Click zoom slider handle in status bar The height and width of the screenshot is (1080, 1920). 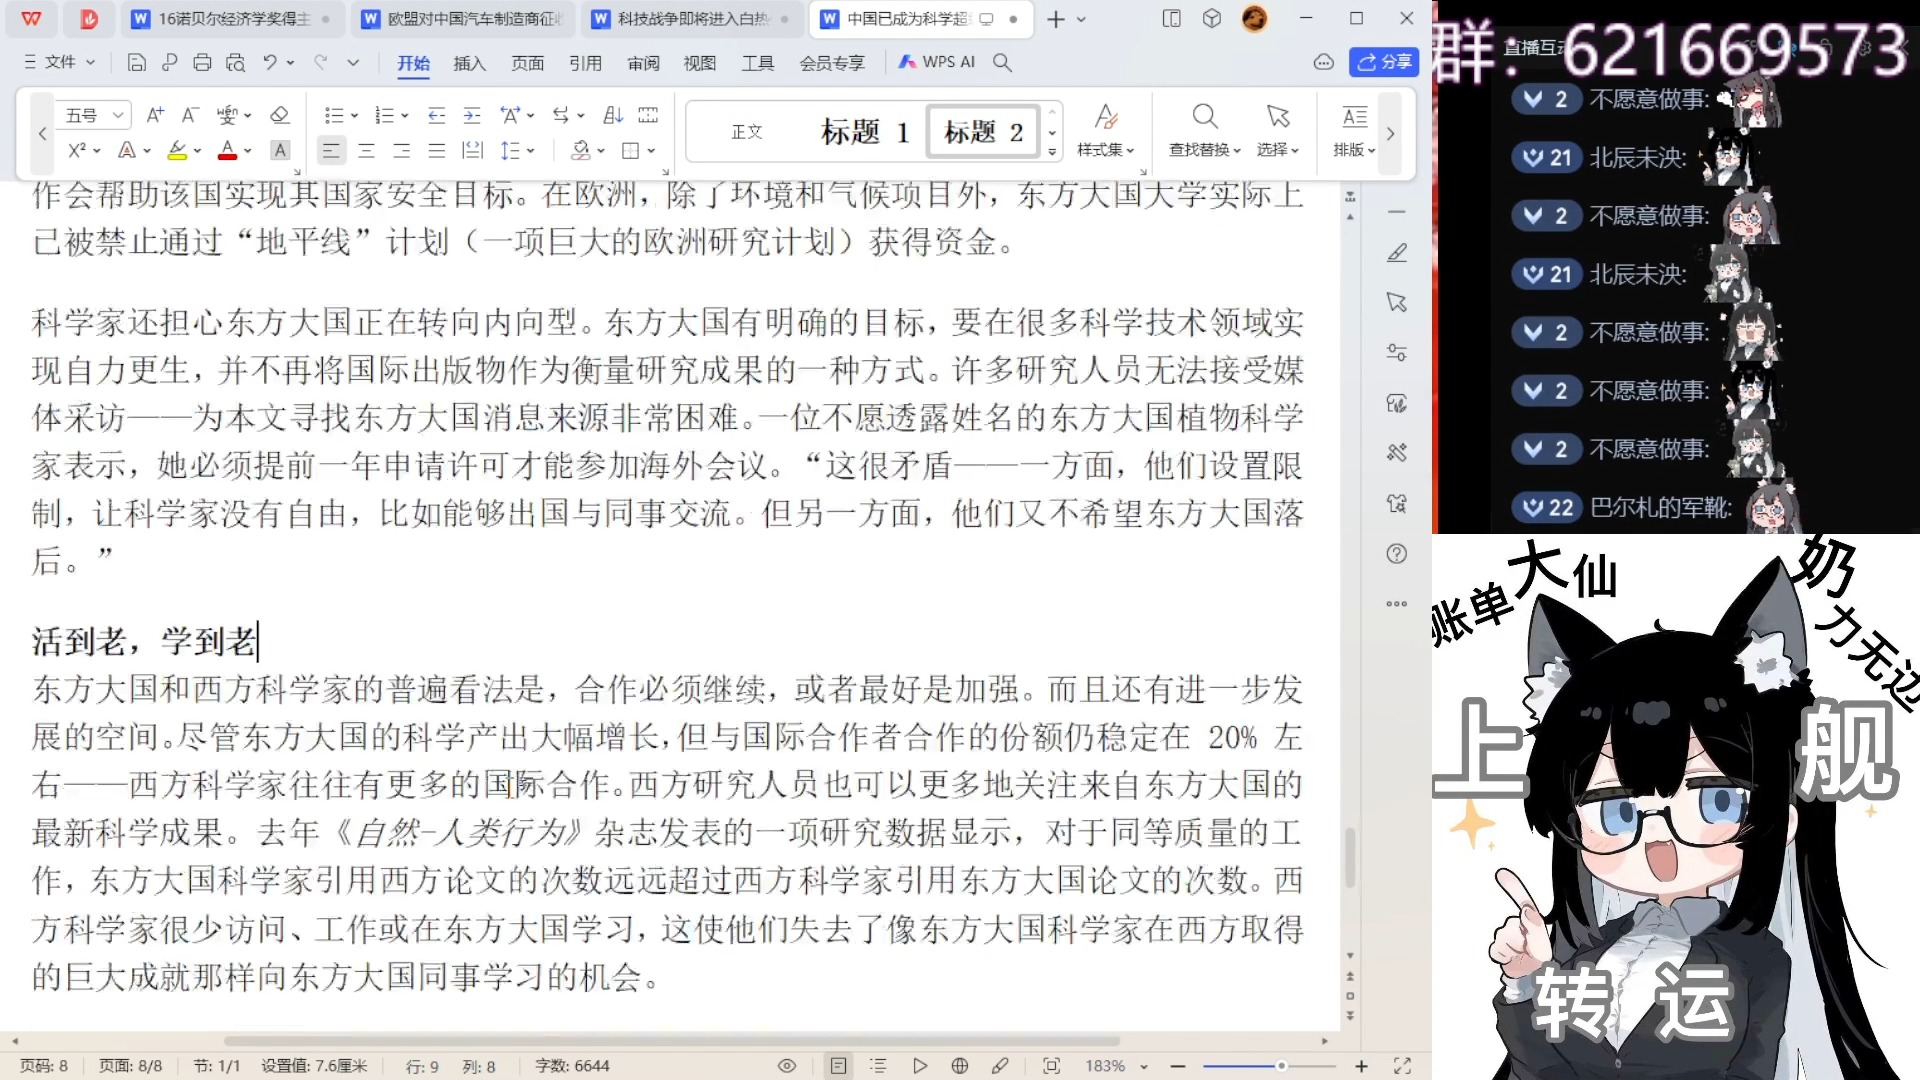click(1281, 1066)
